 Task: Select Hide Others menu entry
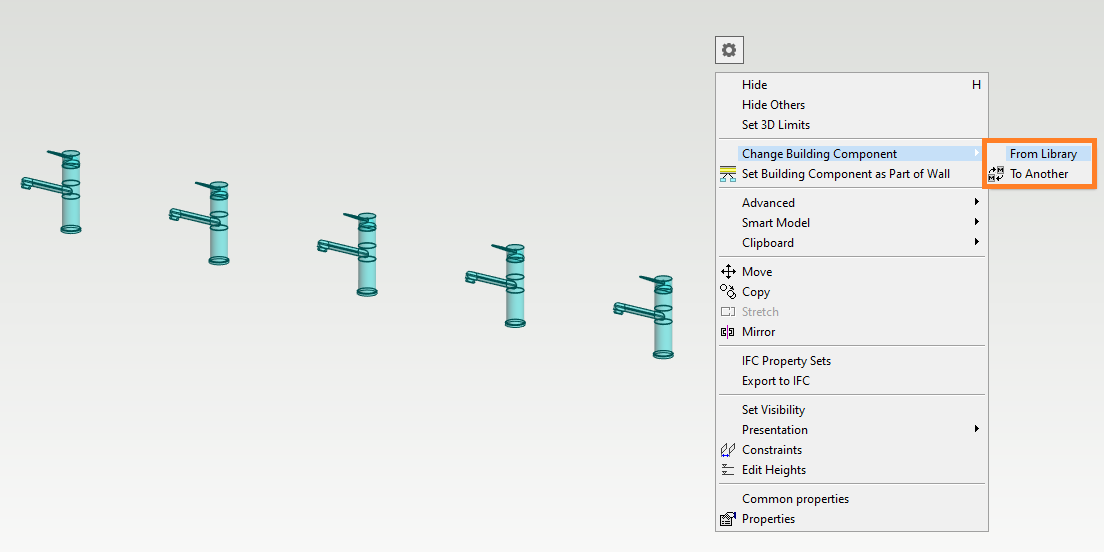pyautogui.click(x=773, y=105)
